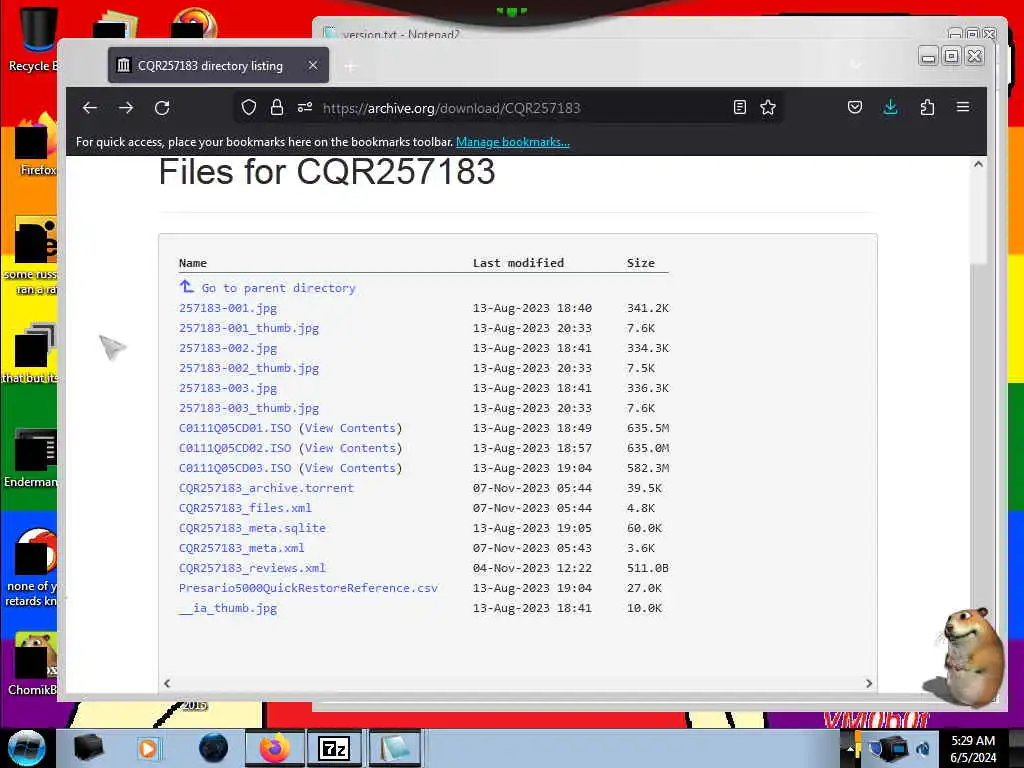
Task: Click the taskbar clock showing 5:29 AM
Action: 973,749
